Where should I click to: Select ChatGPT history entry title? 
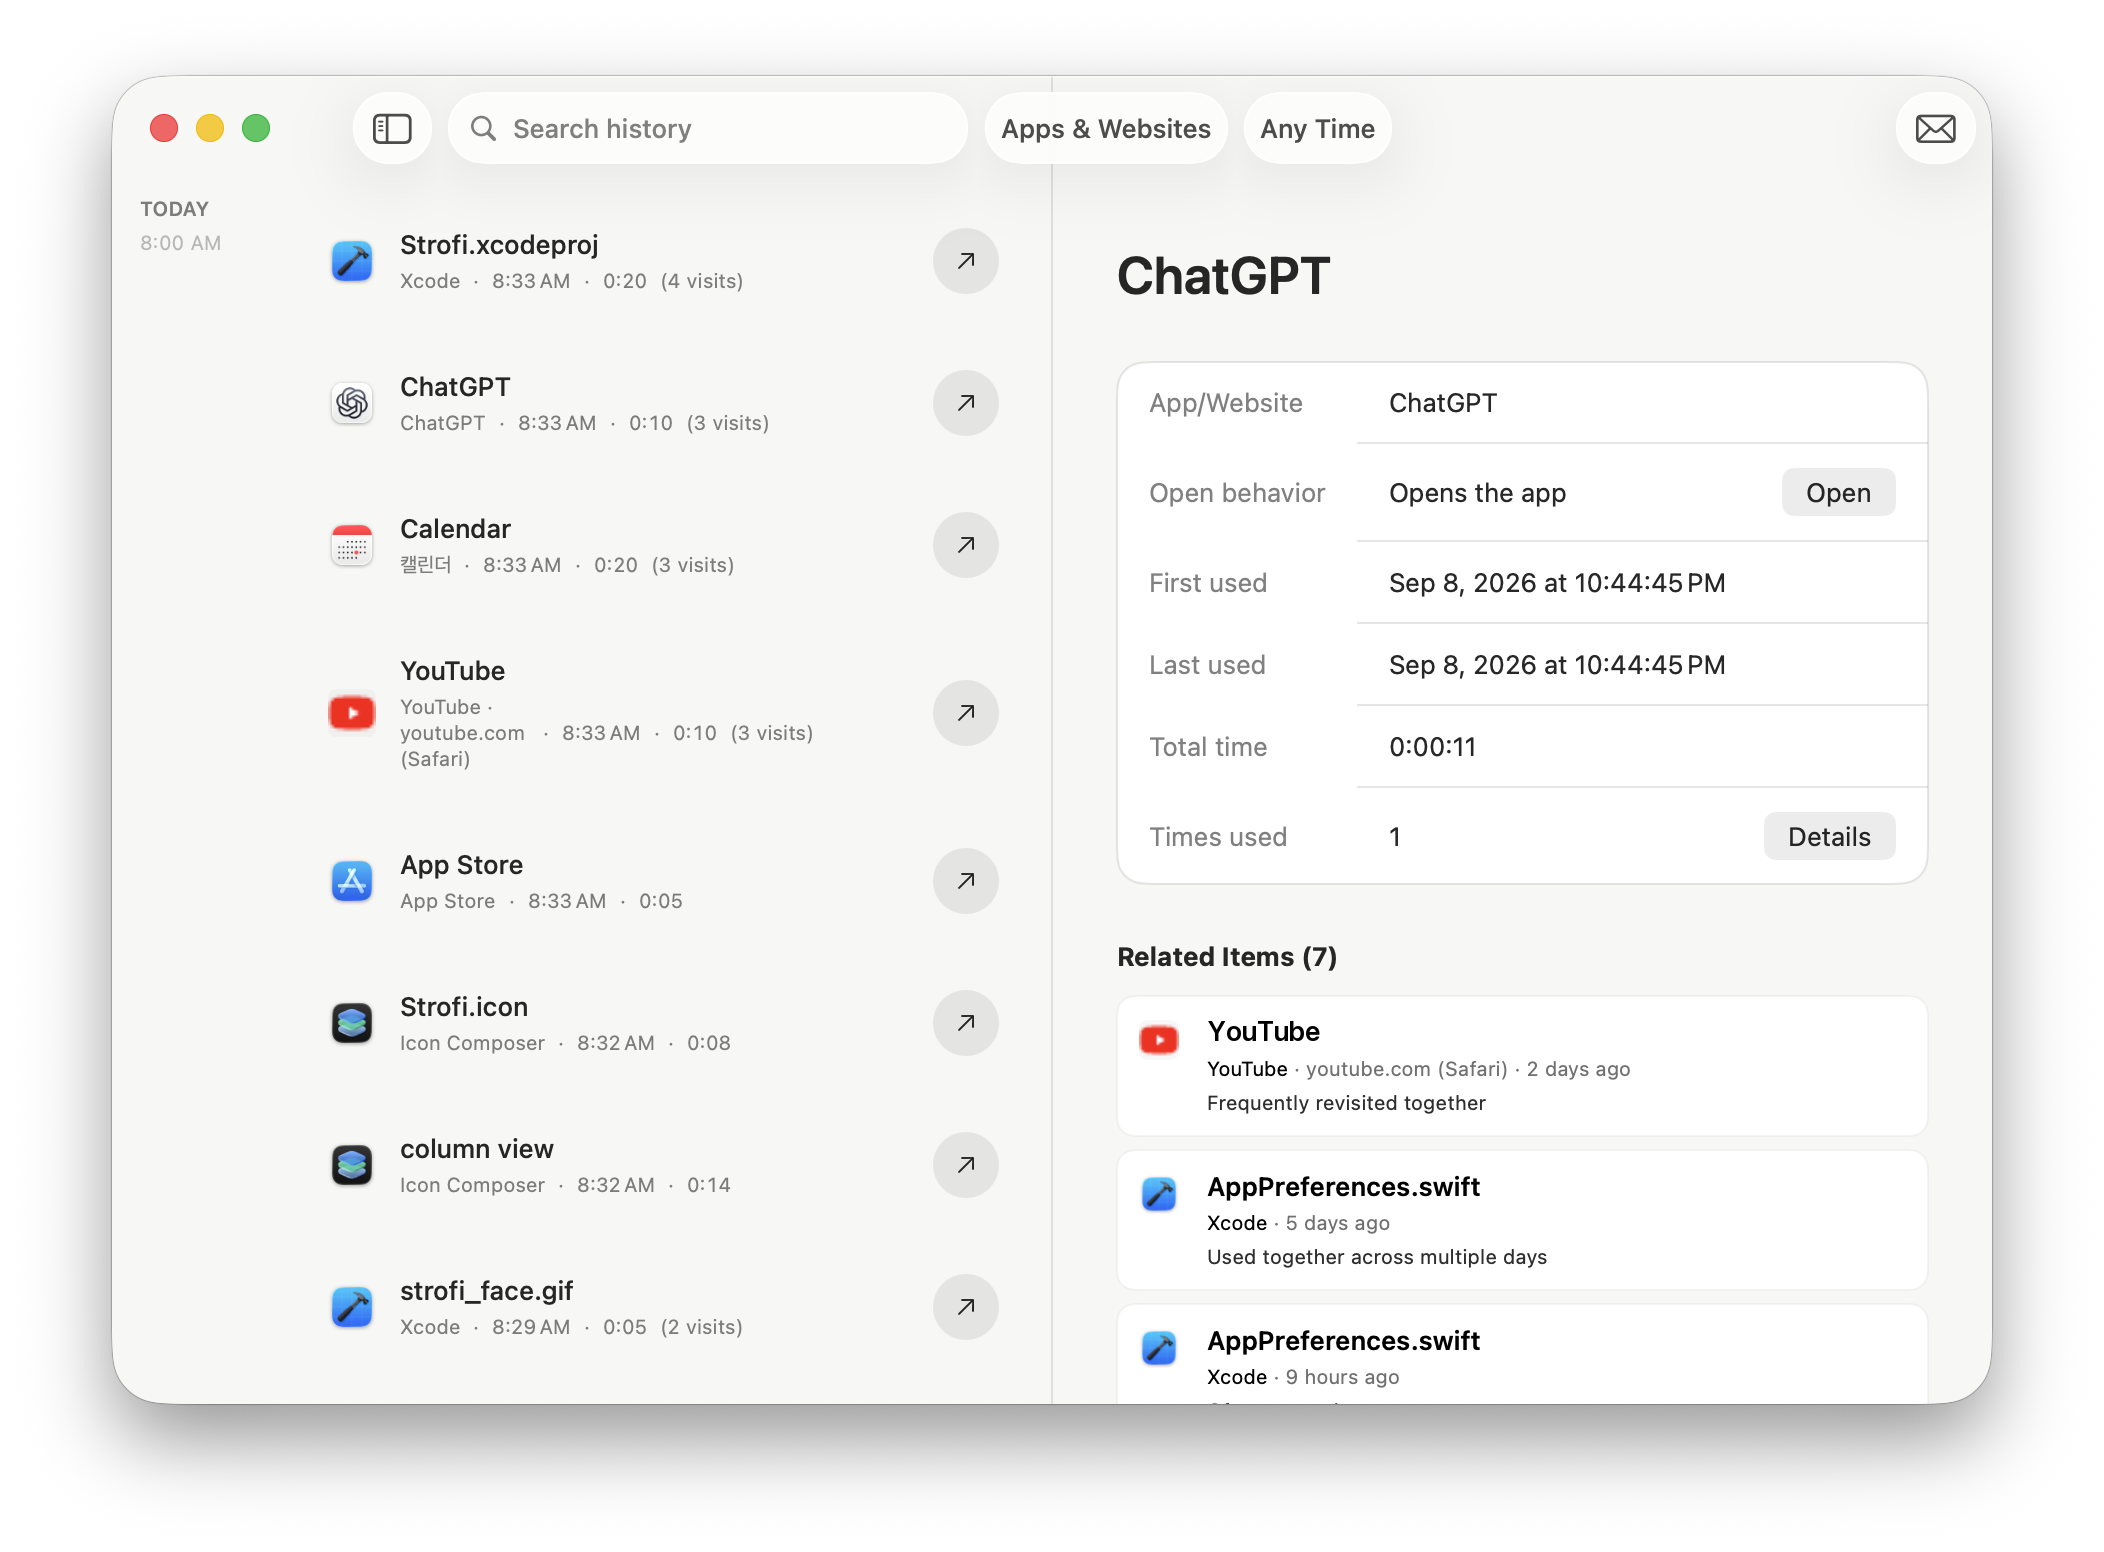pos(455,387)
